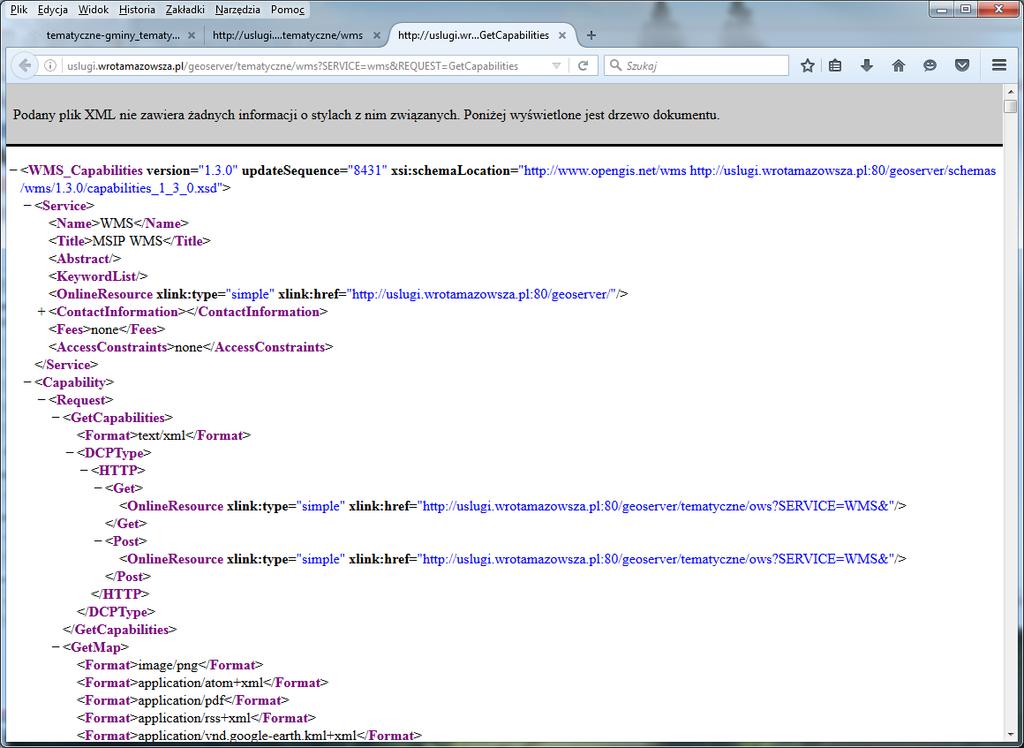Click the search magnifier icon
1024x748 pixels.
click(615, 65)
